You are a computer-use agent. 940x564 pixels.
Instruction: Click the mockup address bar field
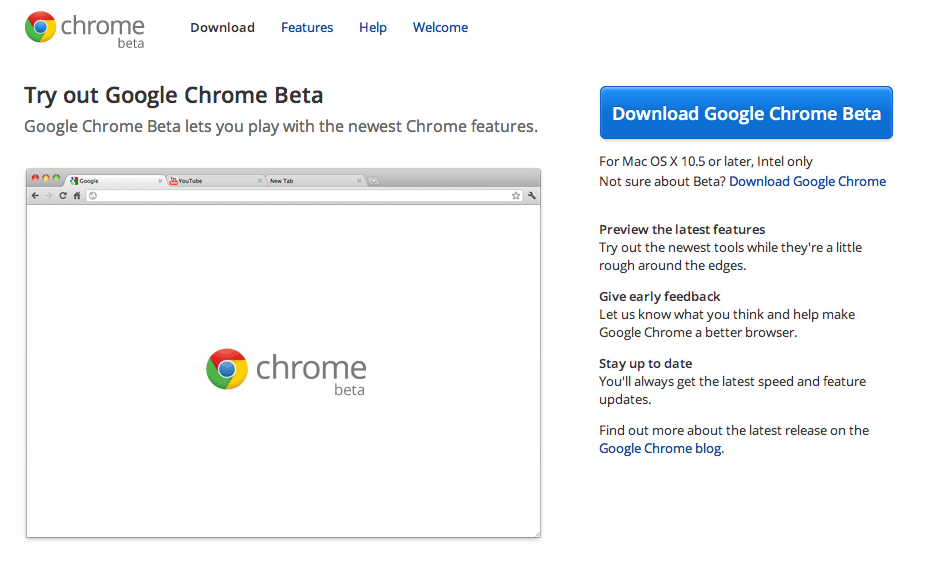305,195
